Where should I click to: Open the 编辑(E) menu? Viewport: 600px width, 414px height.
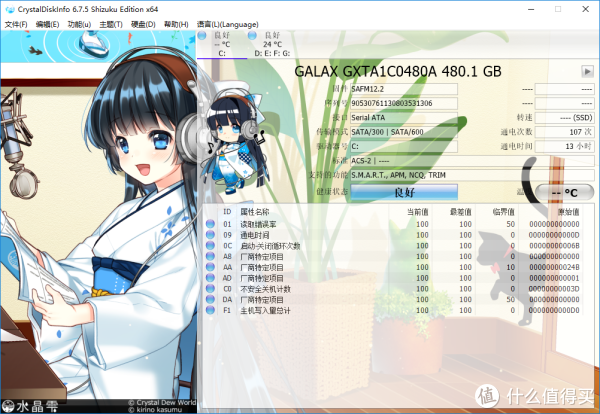coord(47,24)
